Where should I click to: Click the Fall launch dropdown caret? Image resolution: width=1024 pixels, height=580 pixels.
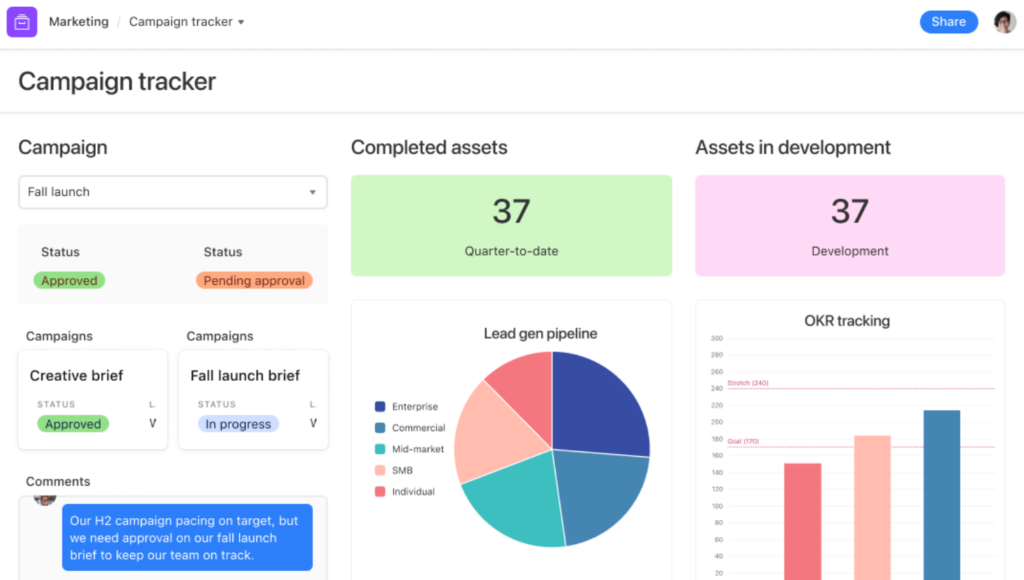coord(313,192)
